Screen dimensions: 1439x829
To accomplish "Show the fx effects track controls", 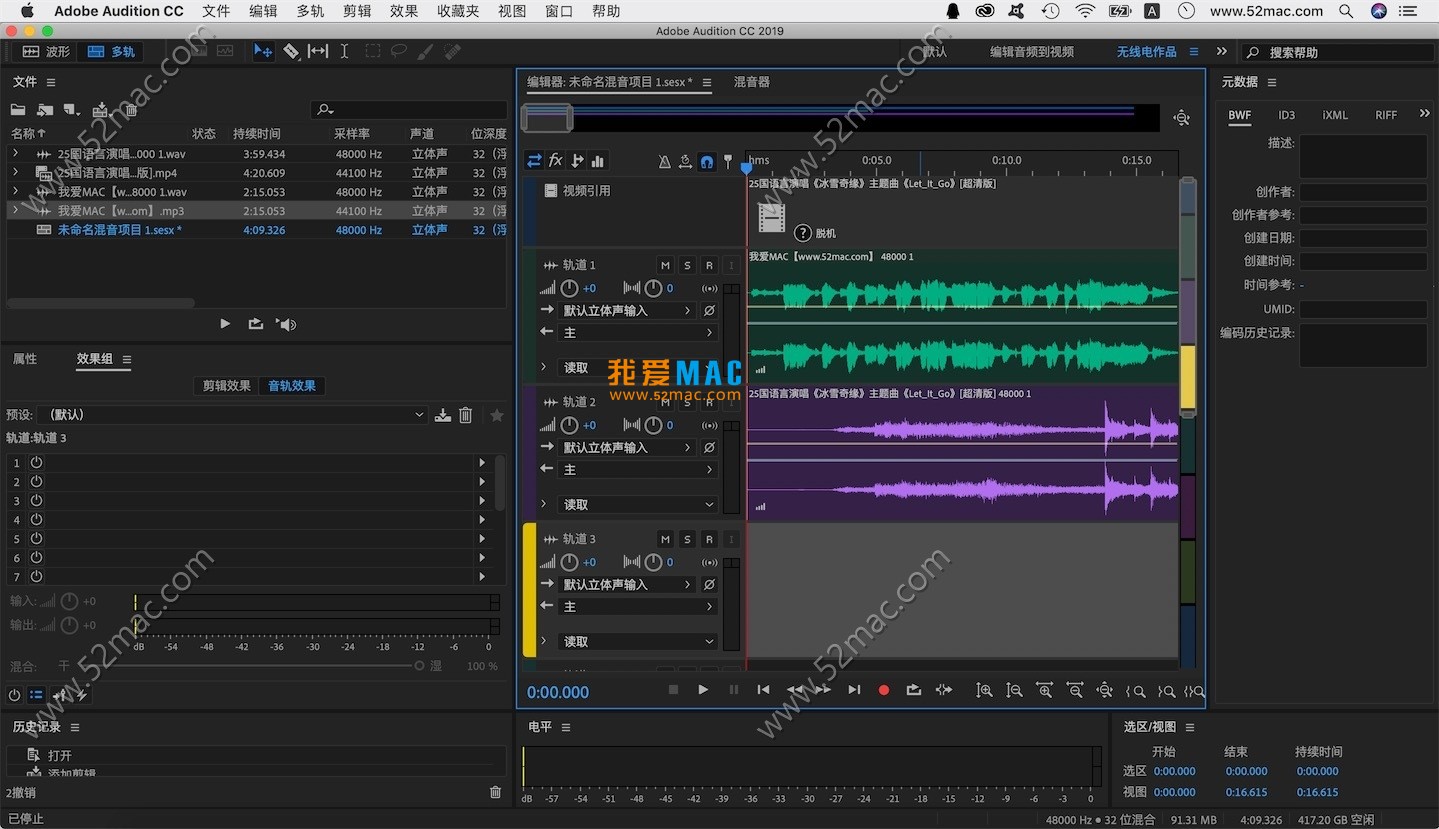I will click(x=555, y=161).
